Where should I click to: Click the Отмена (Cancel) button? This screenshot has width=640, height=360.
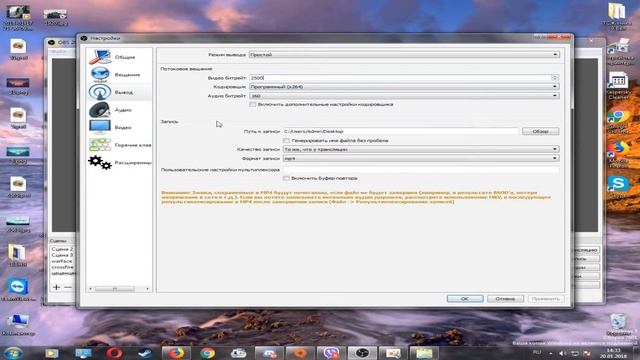pos(505,299)
